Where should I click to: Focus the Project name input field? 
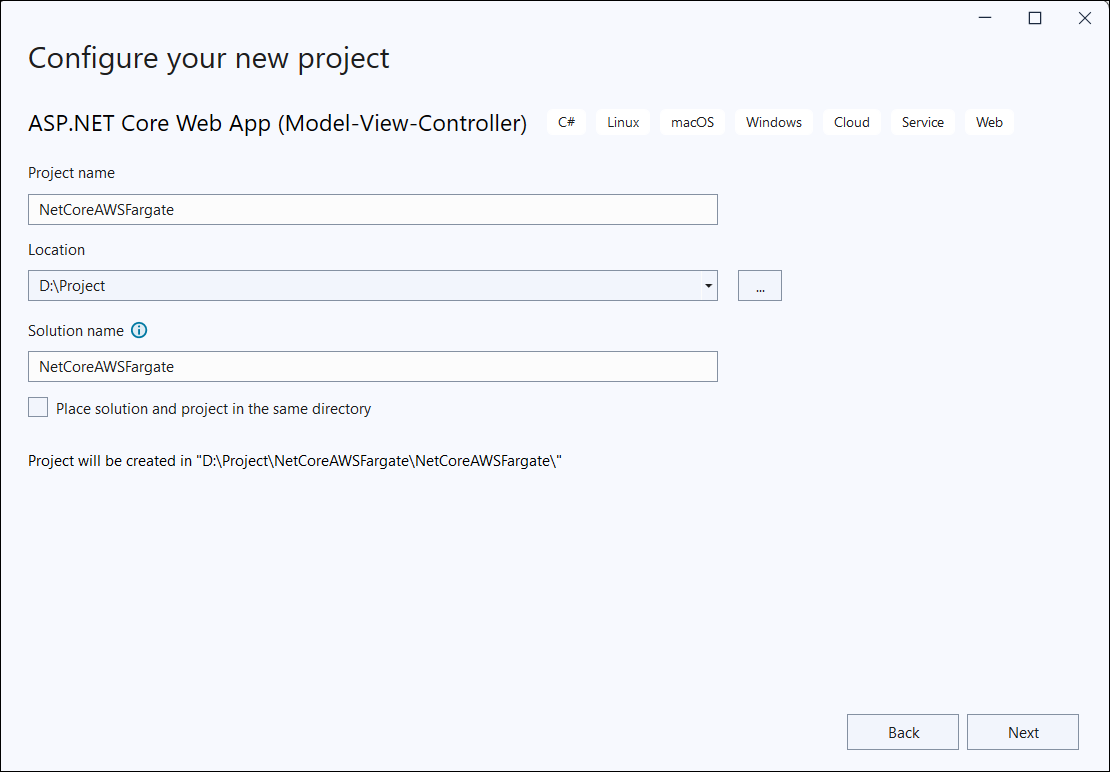coord(372,209)
